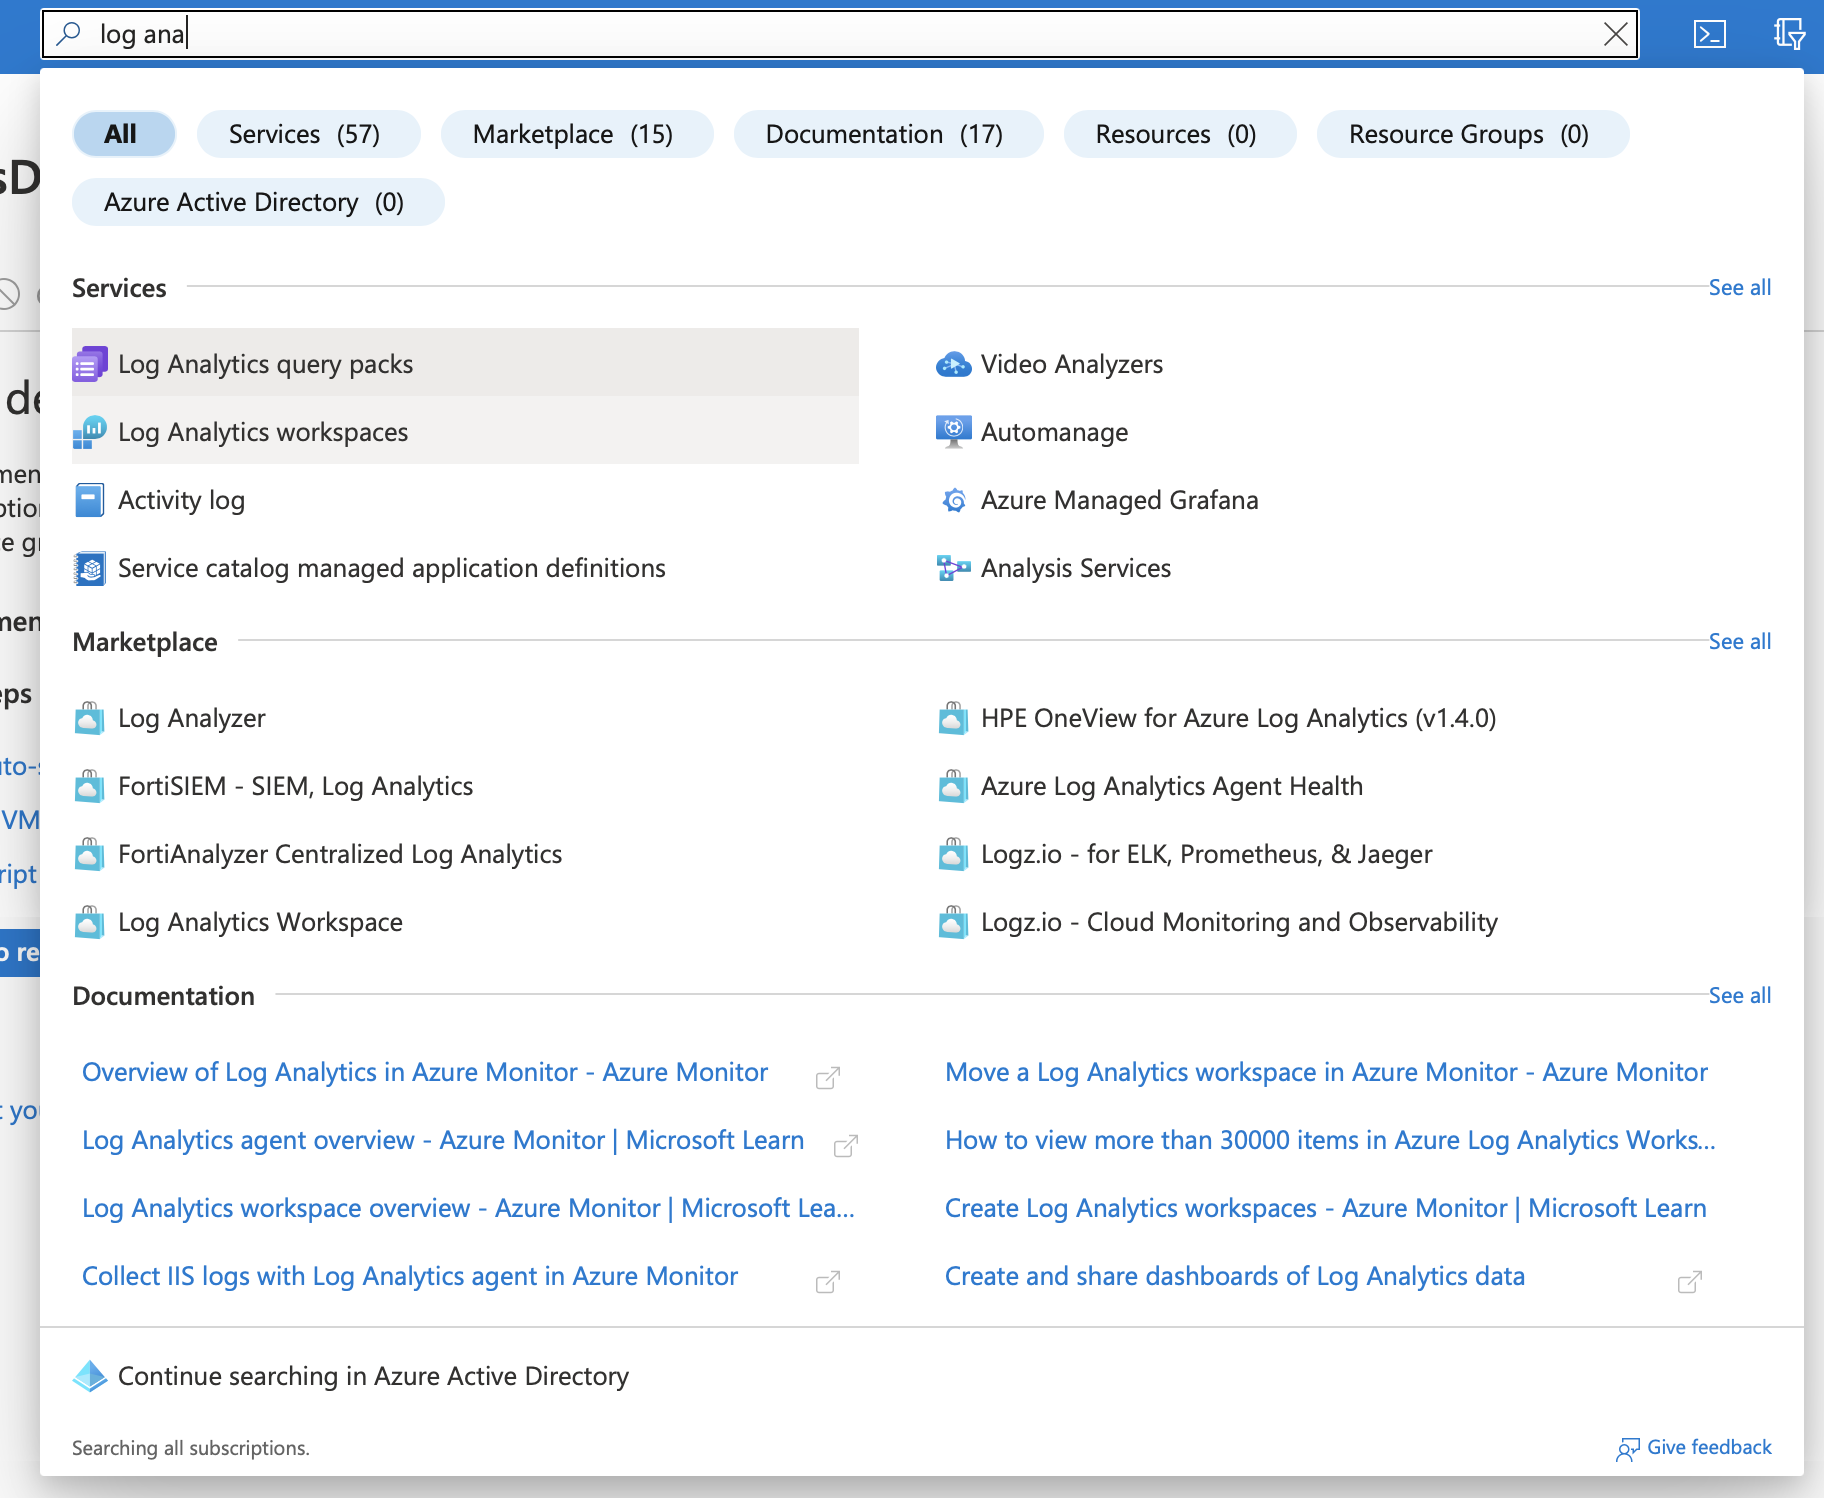Viewport: 1824px width, 1498px height.
Task: Click the FortiAnalyzer Centralized Log Analytics bag icon
Action: 89,854
